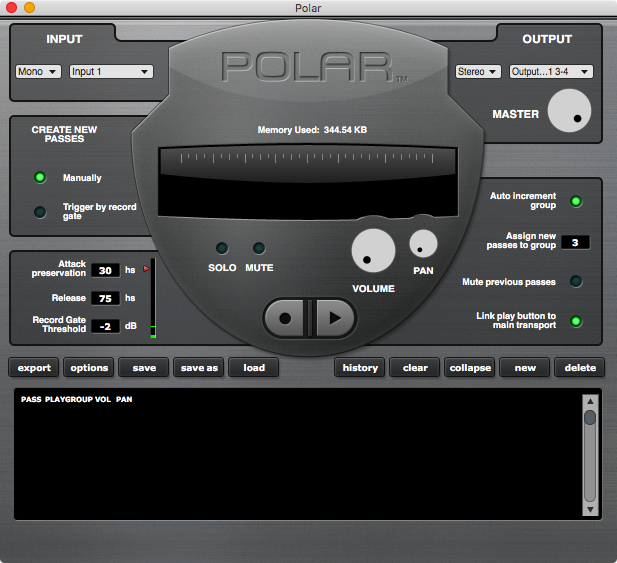The width and height of the screenshot is (617, 563).
Task: Click the new button
Action: tap(525, 367)
